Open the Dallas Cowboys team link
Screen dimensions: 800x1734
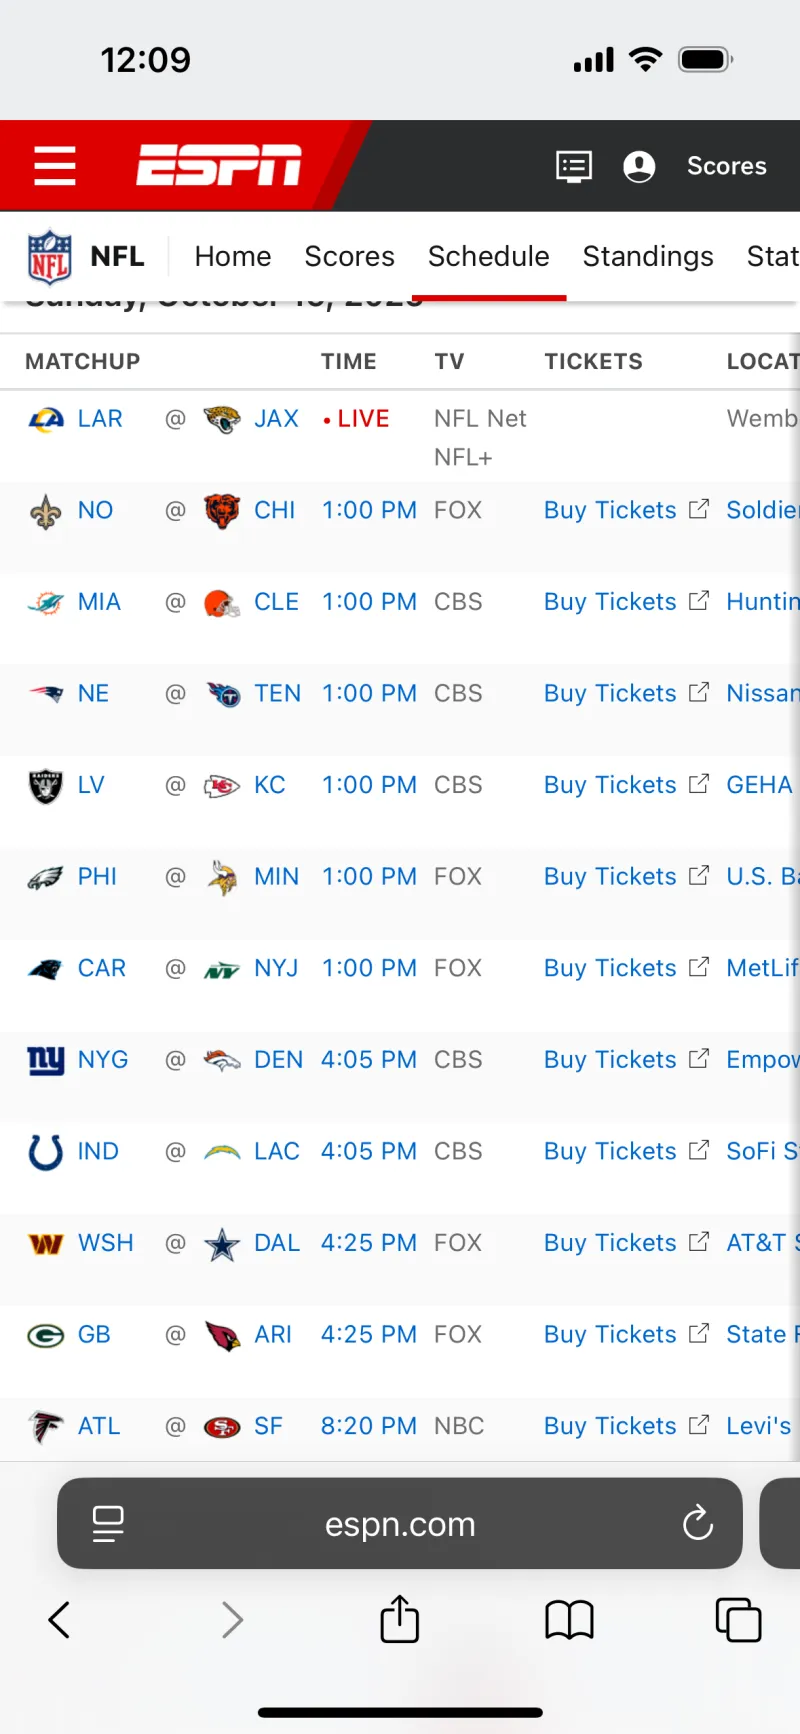276,1243
